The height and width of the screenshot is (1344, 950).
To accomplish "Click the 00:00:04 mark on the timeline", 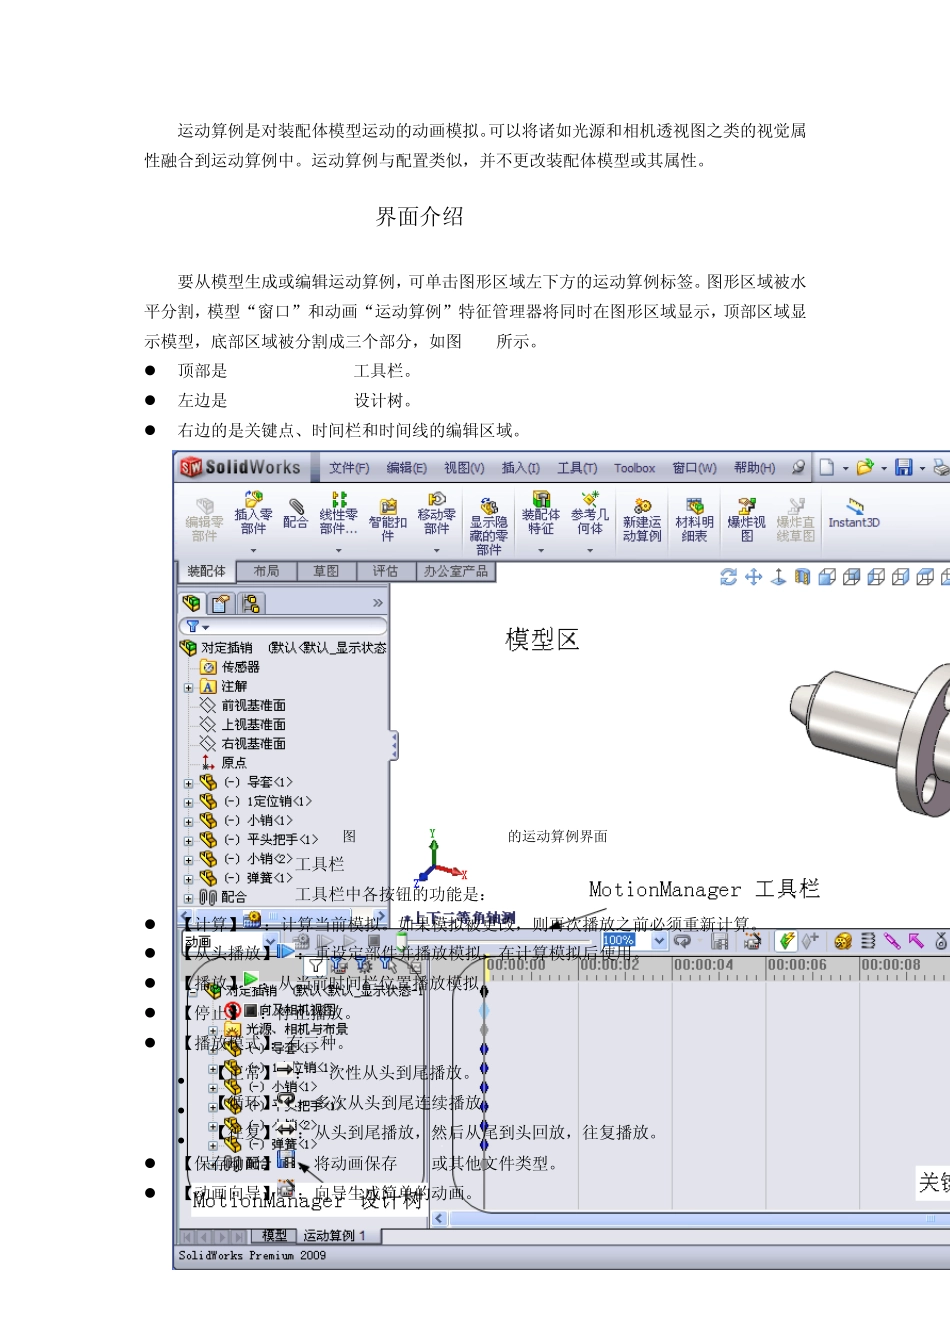I will (x=704, y=966).
